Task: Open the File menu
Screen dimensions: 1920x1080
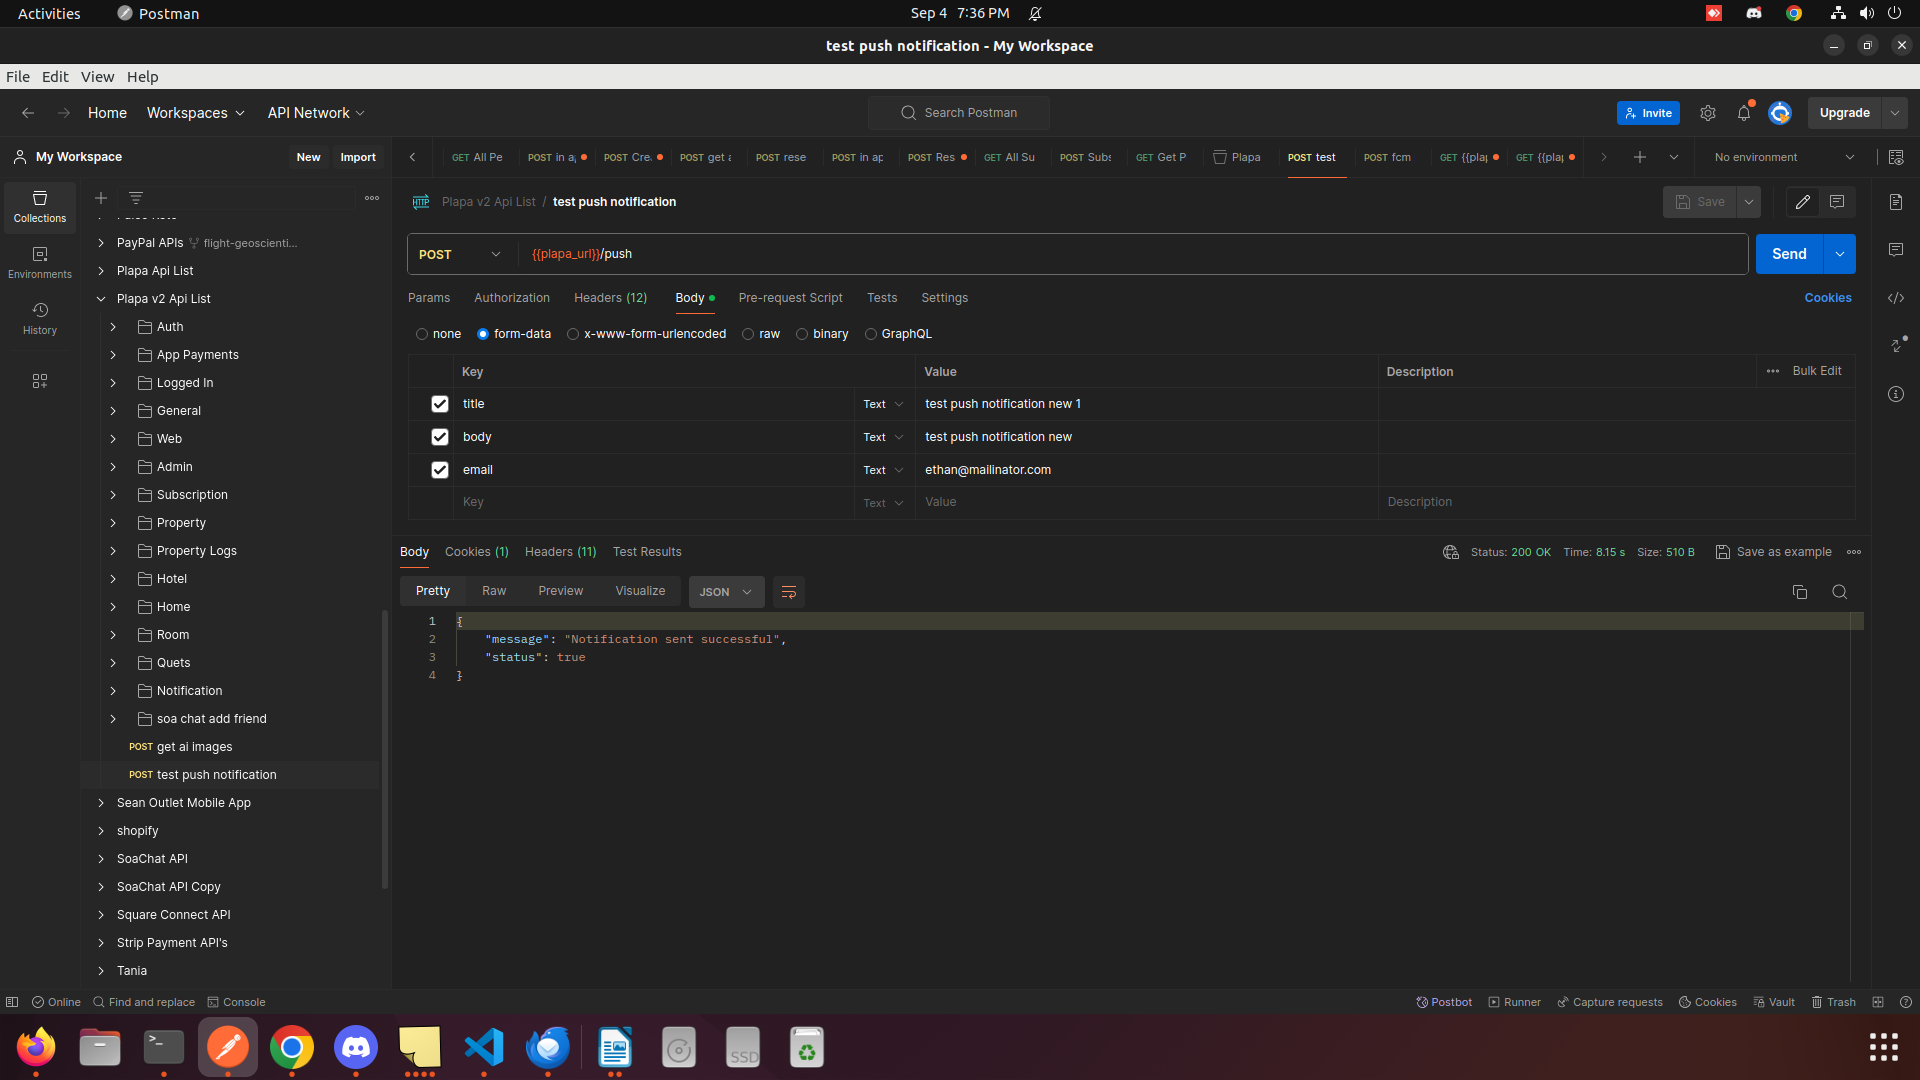Action: 18,77
